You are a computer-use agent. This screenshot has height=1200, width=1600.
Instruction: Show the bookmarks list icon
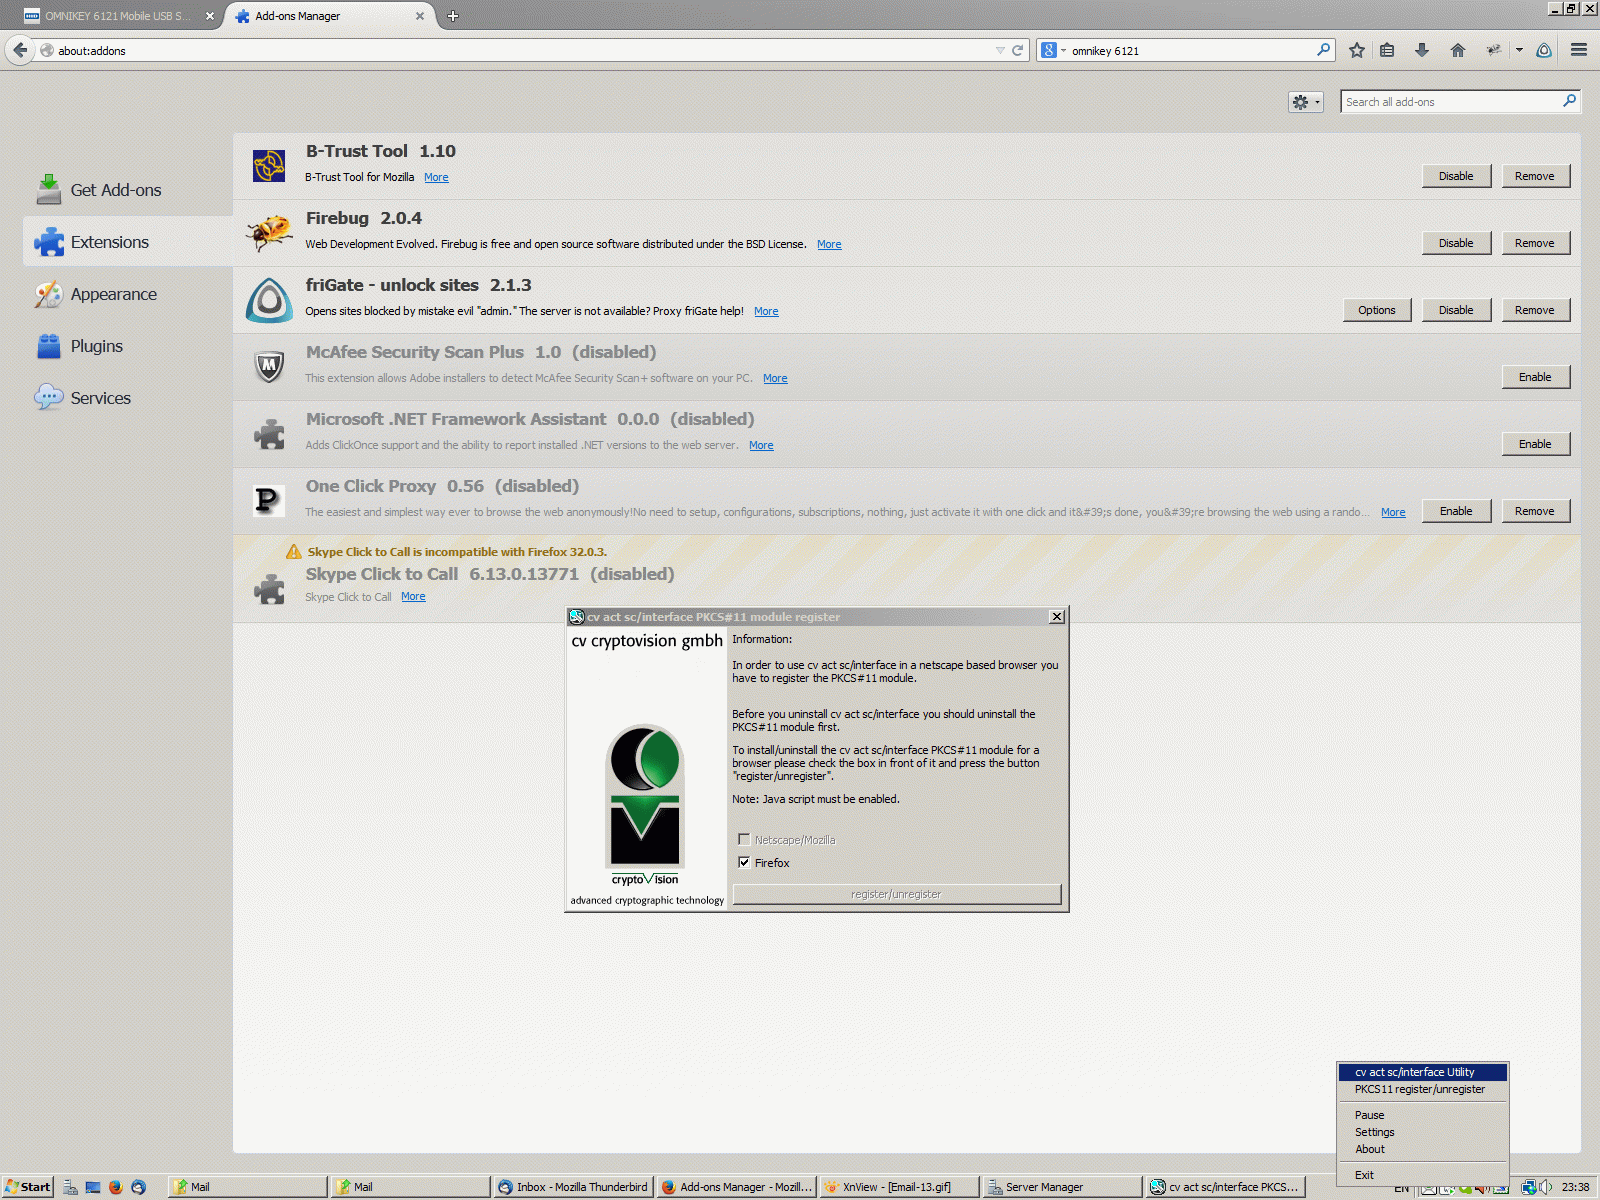click(x=1387, y=50)
